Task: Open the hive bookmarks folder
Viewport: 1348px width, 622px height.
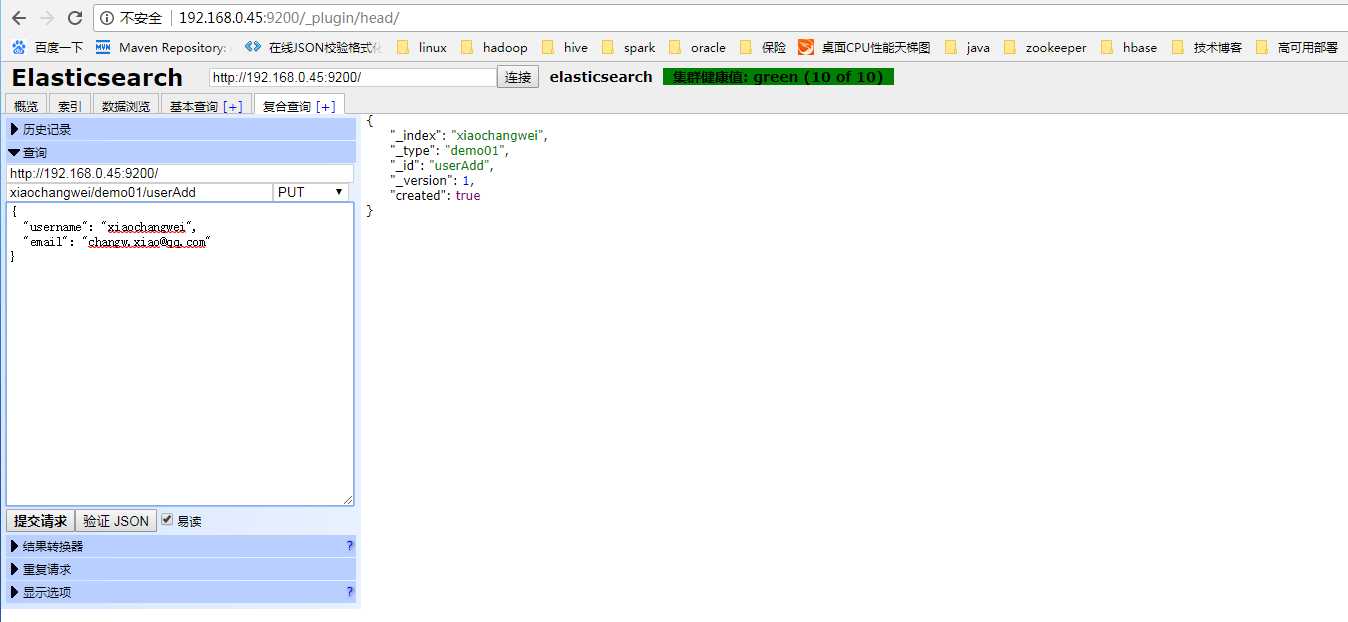Action: click(565, 47)
